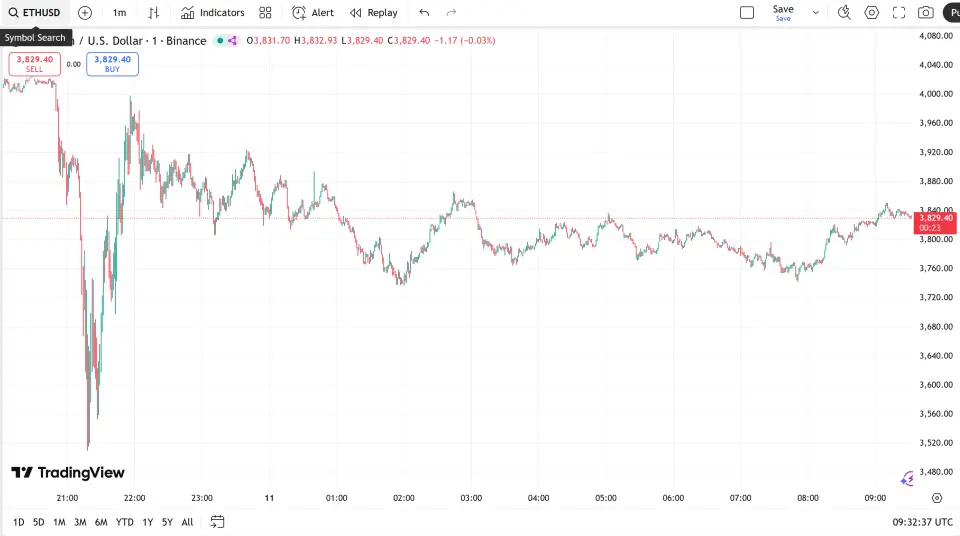This screenshot has height=536, width=960.
Task: Open the go to date calendar icon
Action: (217, 522)
